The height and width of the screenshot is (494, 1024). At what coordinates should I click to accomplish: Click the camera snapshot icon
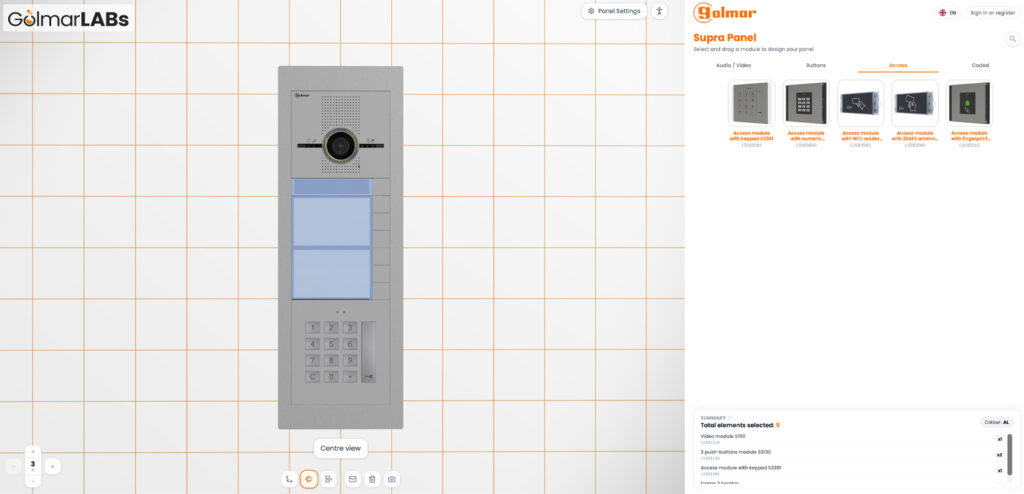pyautogui.click(x=391, y=480)
